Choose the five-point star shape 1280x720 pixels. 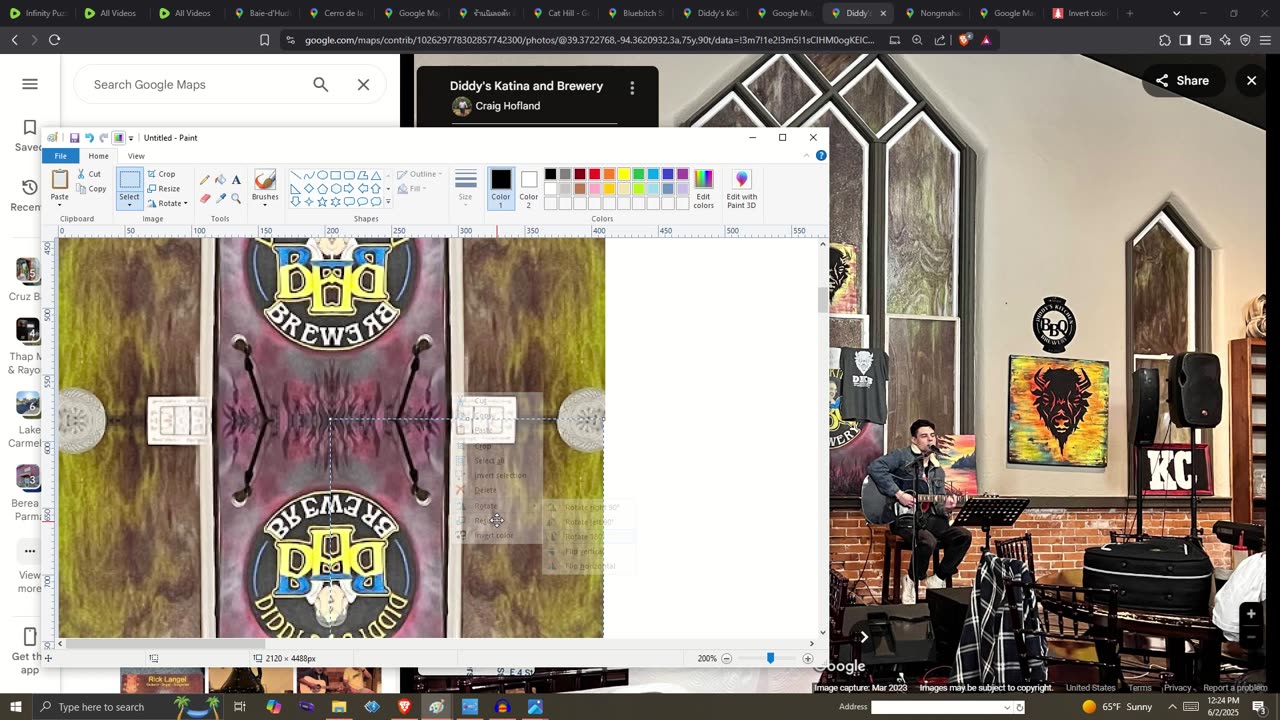[x=322, y=202]
